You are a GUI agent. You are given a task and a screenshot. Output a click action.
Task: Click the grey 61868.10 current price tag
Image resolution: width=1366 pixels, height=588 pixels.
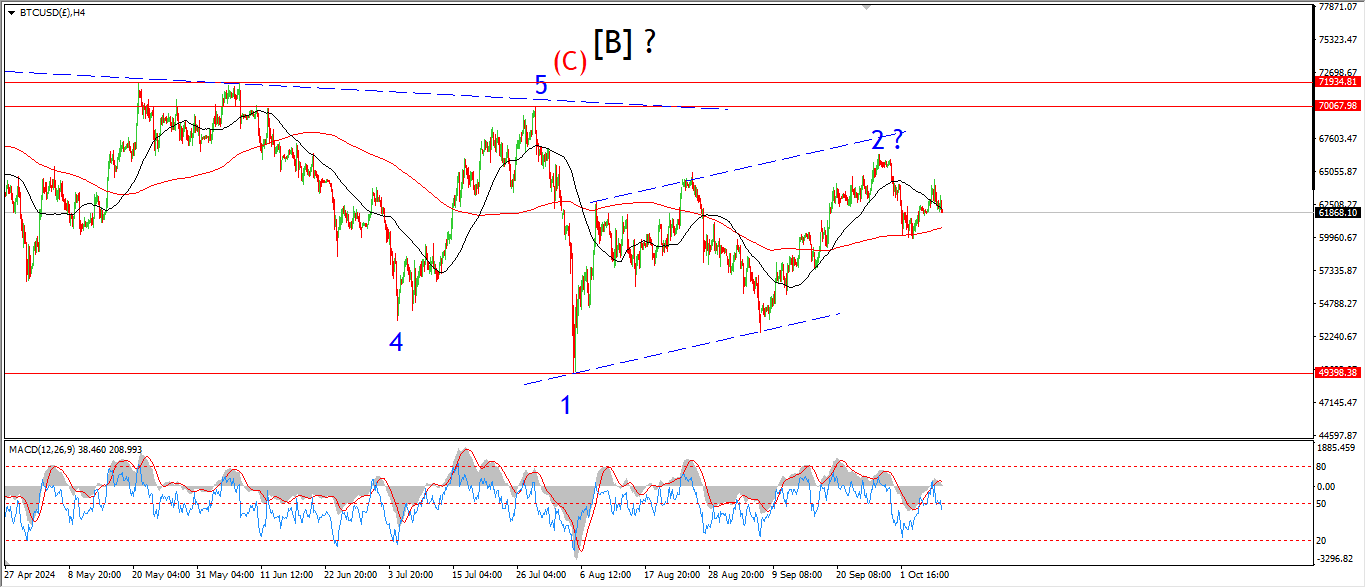1337,213
